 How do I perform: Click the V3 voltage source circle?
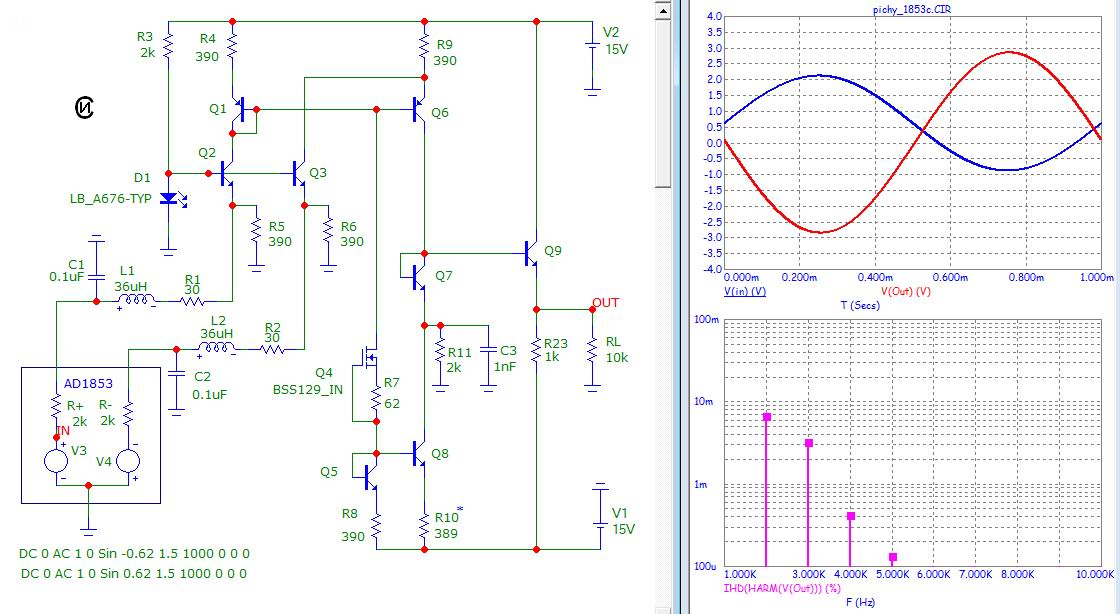click(x=56, y=460)
